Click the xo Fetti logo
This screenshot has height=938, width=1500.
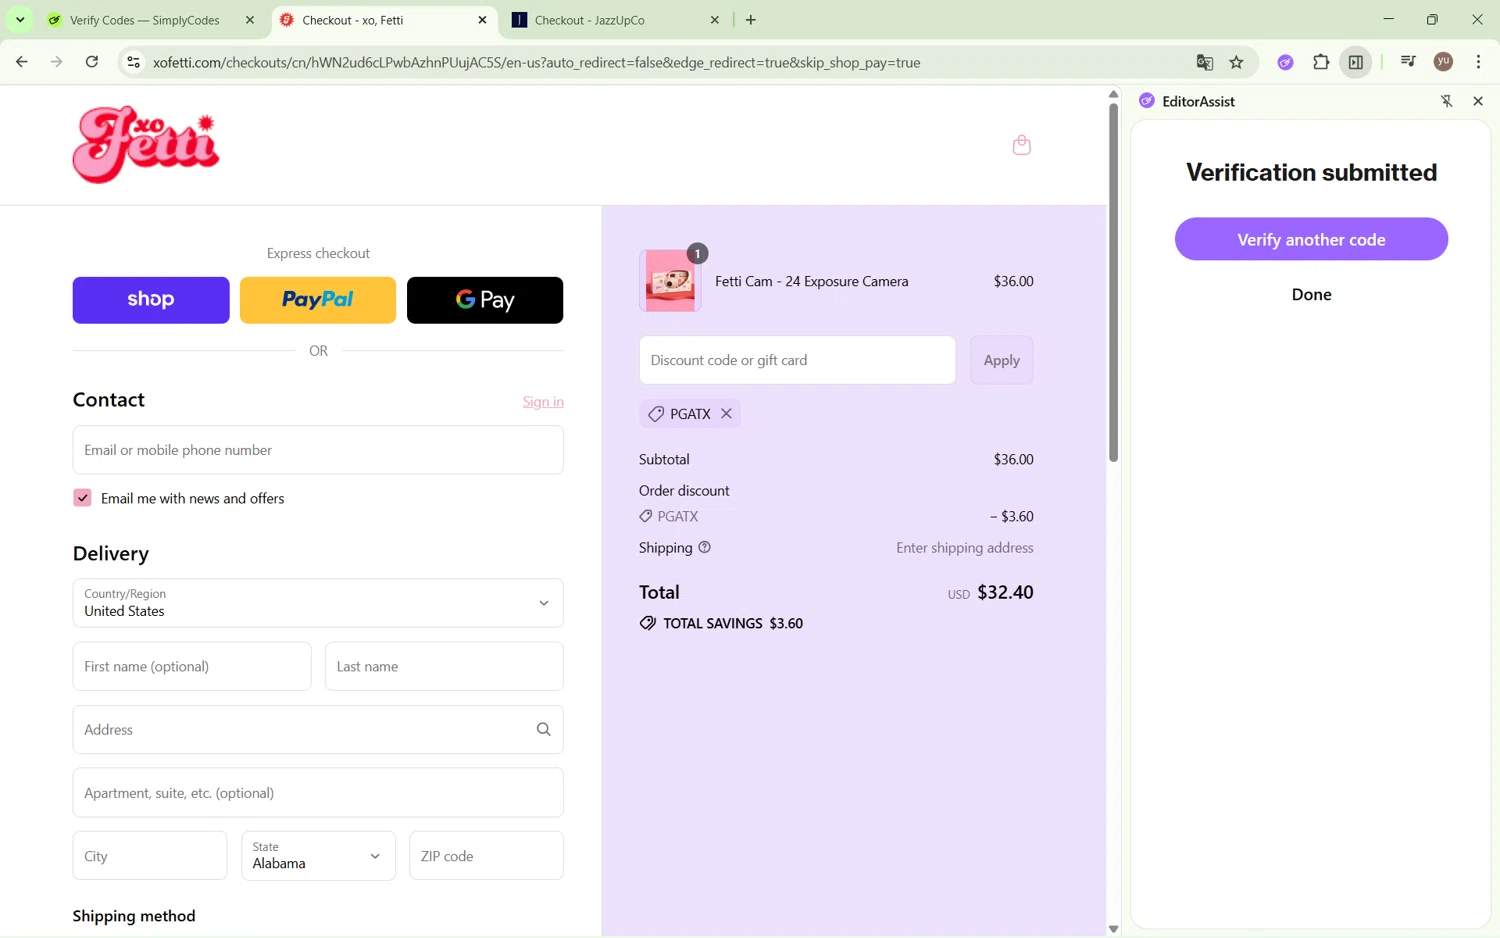point(146,145)
